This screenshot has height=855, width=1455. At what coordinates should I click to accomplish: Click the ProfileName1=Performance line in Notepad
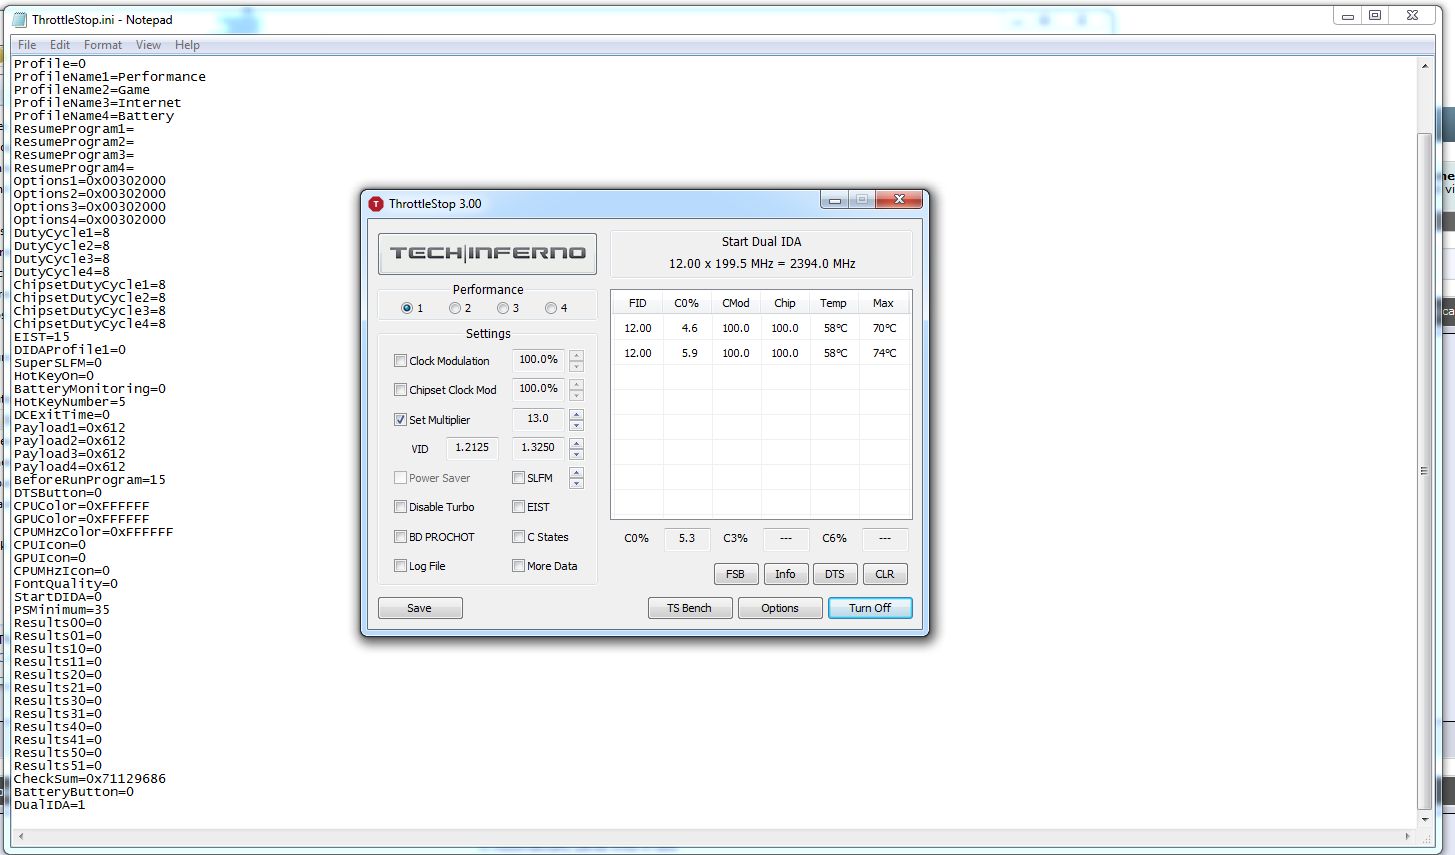[110, 77]
